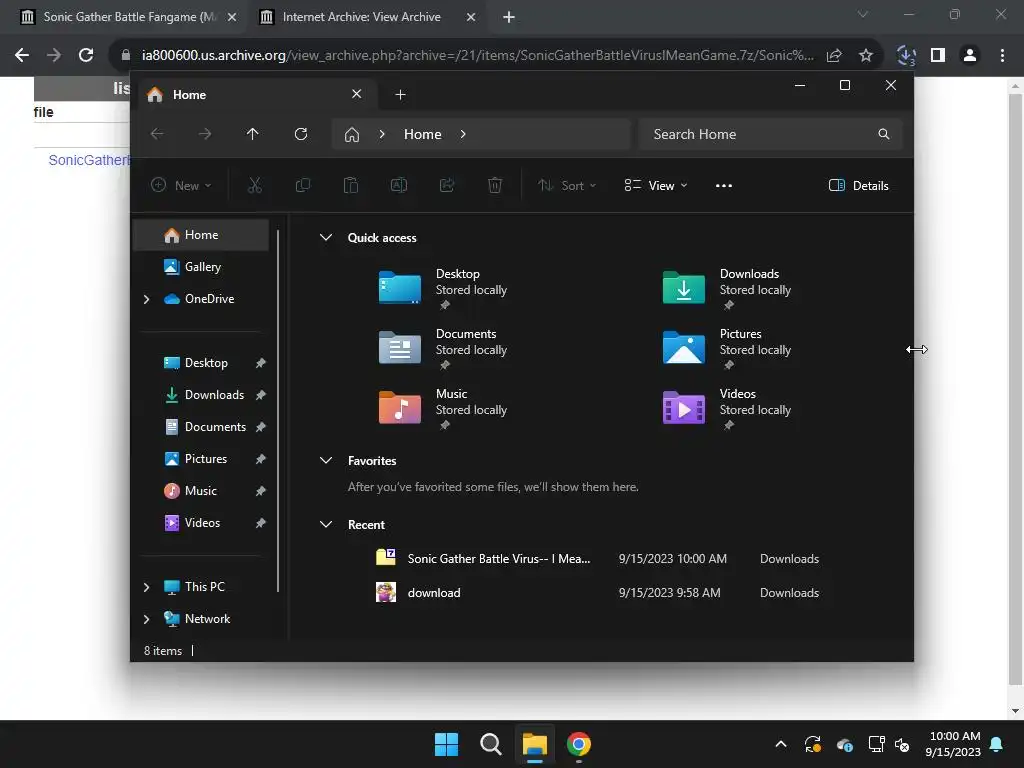Select pinned Pictures in sidebar
This screenshot has width=1024, height=768.
click(x=201, y=458)
